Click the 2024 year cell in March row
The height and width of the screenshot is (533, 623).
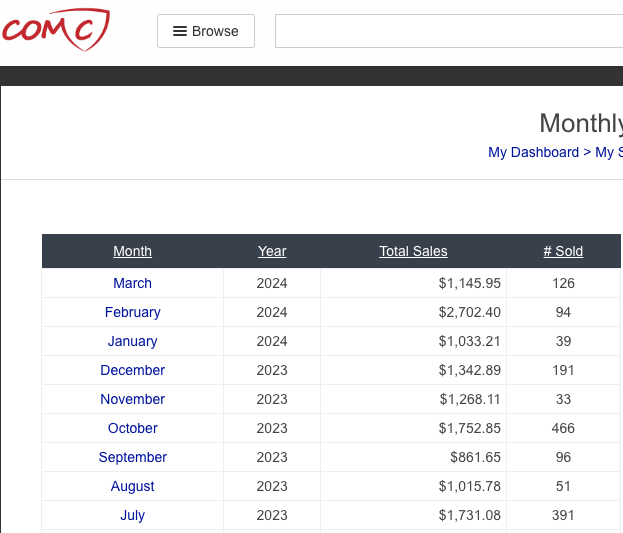point(272,283)
